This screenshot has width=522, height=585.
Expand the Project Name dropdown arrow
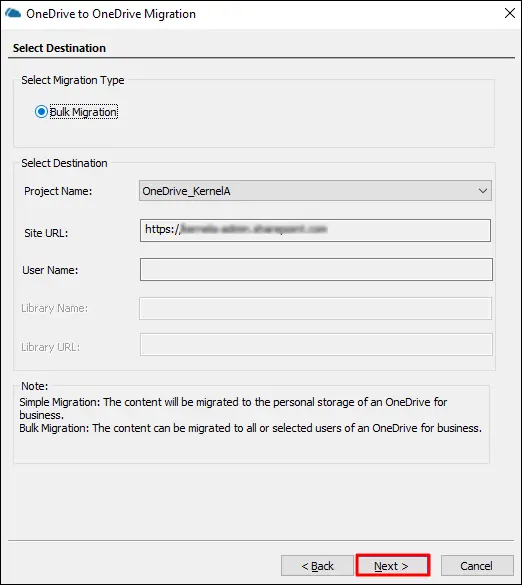coord(482,191)
